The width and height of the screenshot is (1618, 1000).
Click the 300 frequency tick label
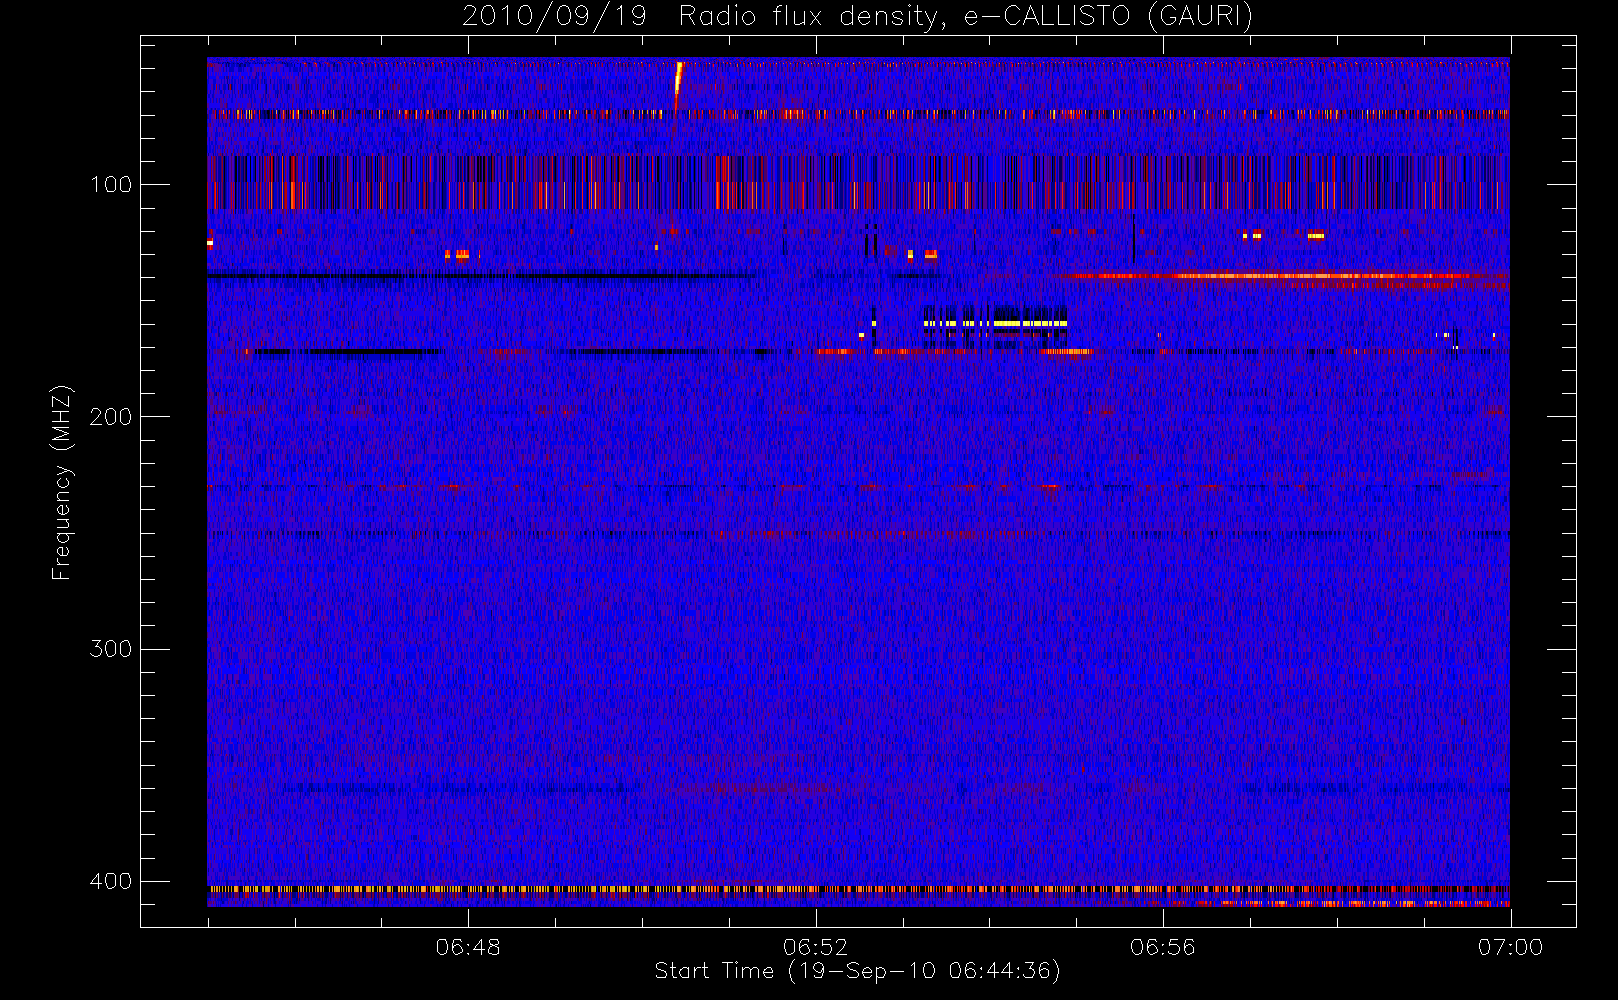click(x=110, y=648)
